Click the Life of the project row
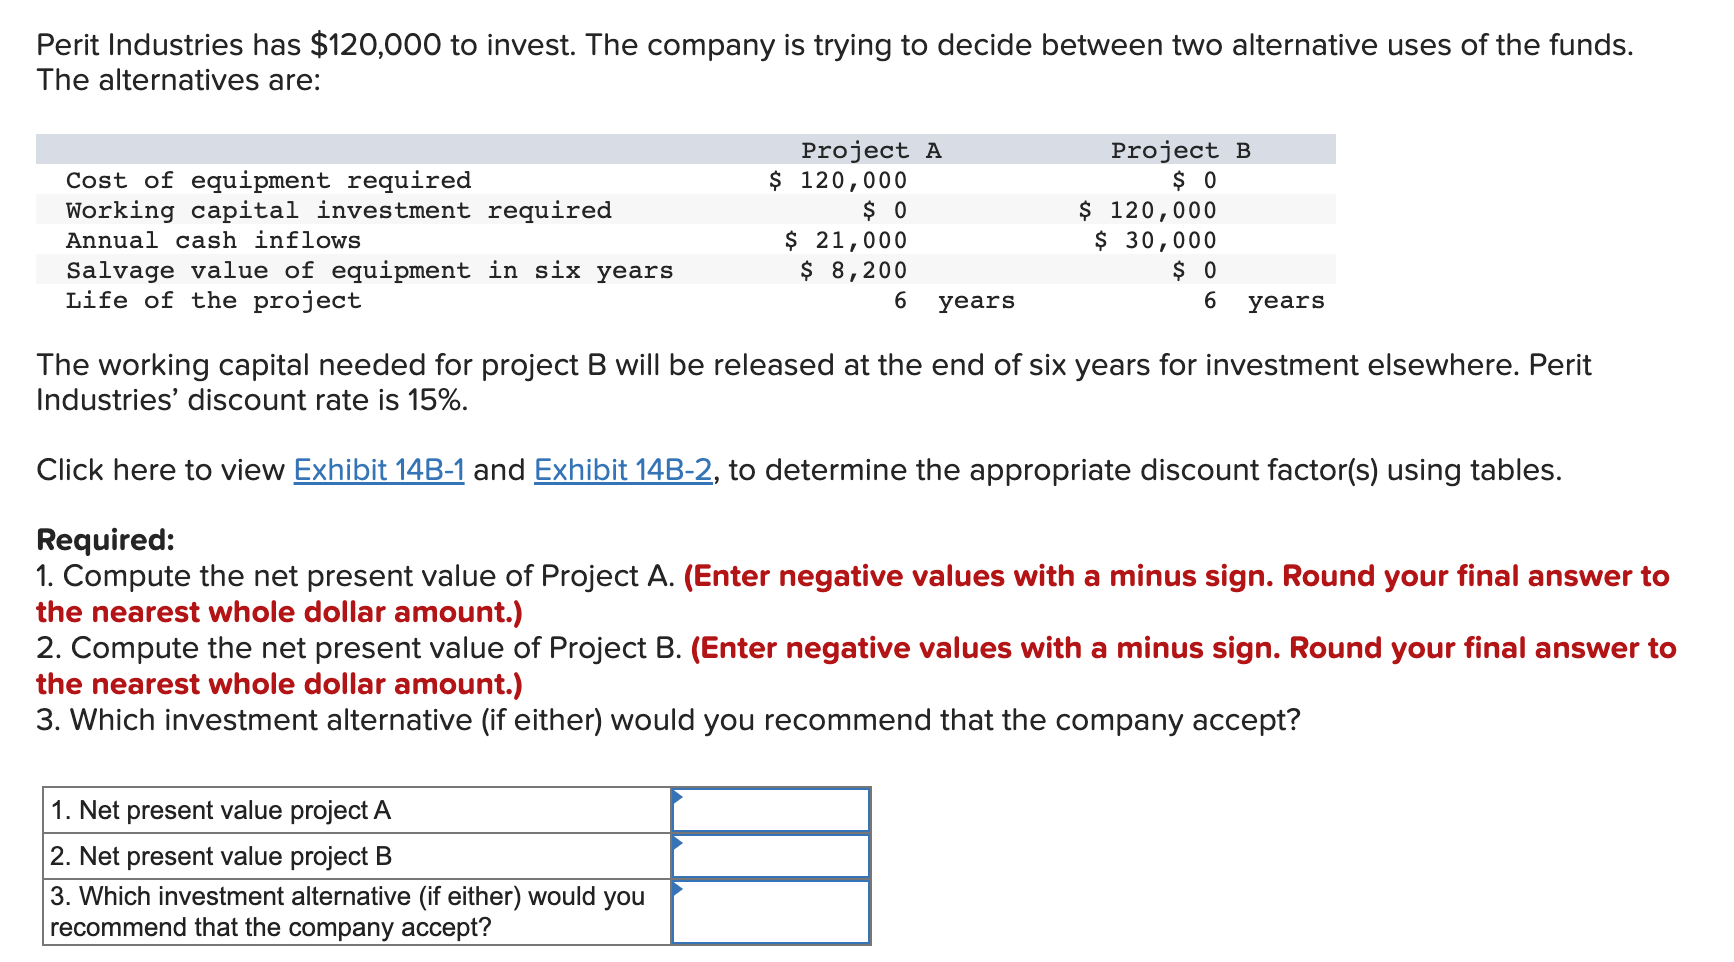This screenshot has height=962, width=1734. coord(213,300)
